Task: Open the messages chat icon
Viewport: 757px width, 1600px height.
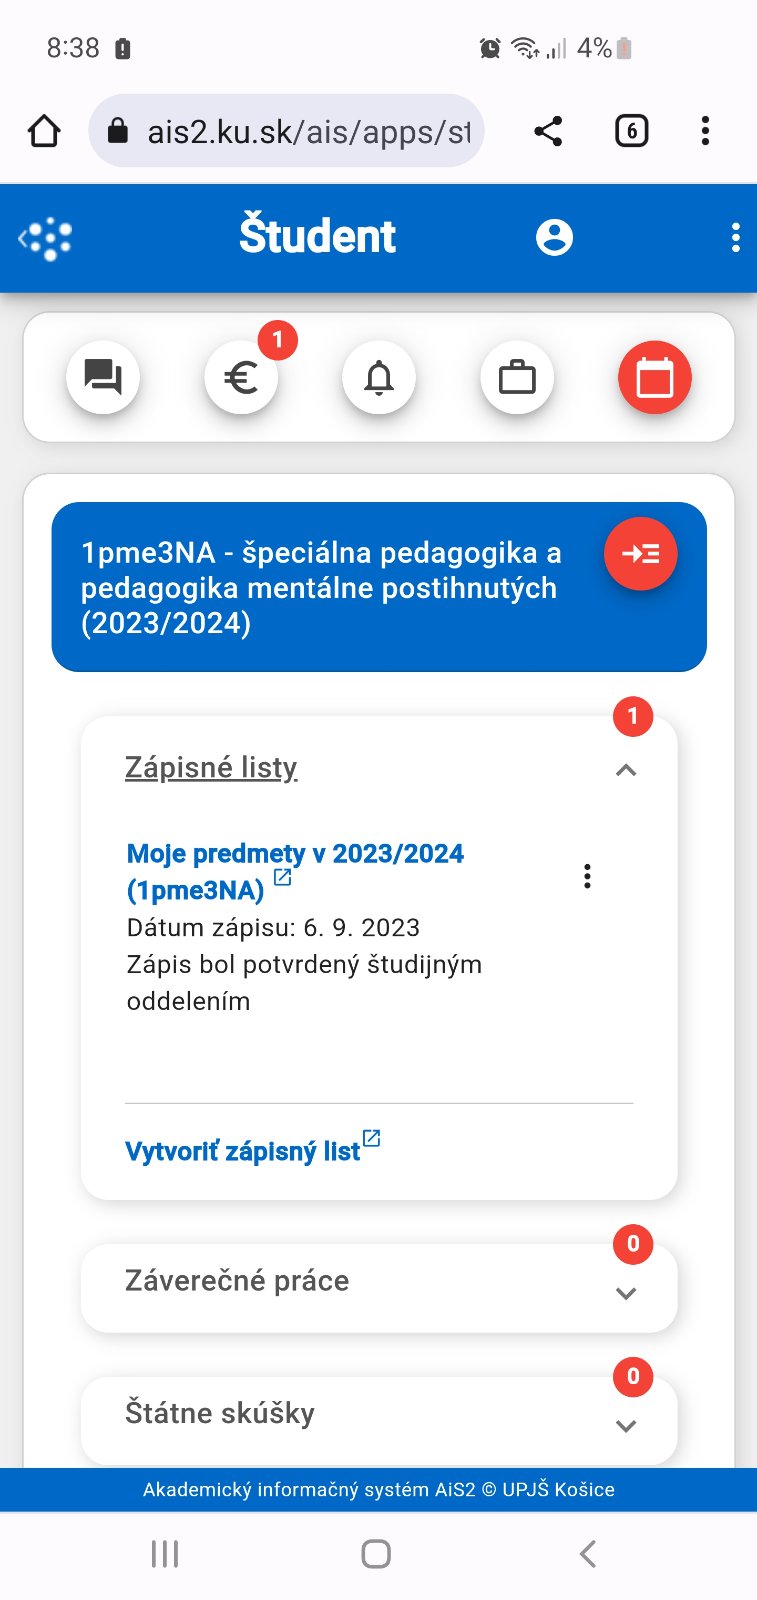Action: point(103,378)
